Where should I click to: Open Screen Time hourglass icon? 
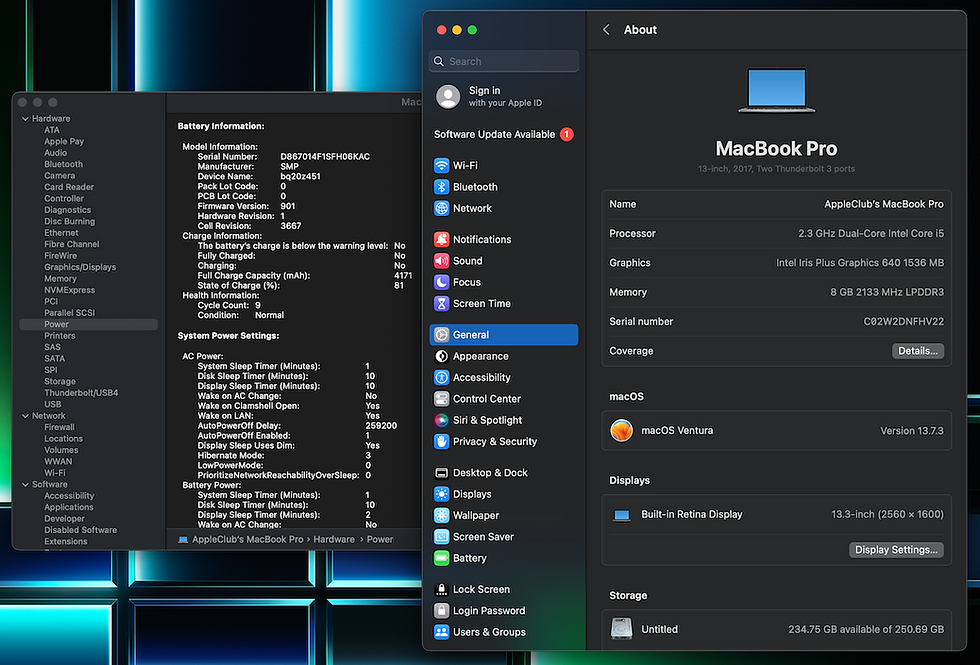(x=441, y=303)
